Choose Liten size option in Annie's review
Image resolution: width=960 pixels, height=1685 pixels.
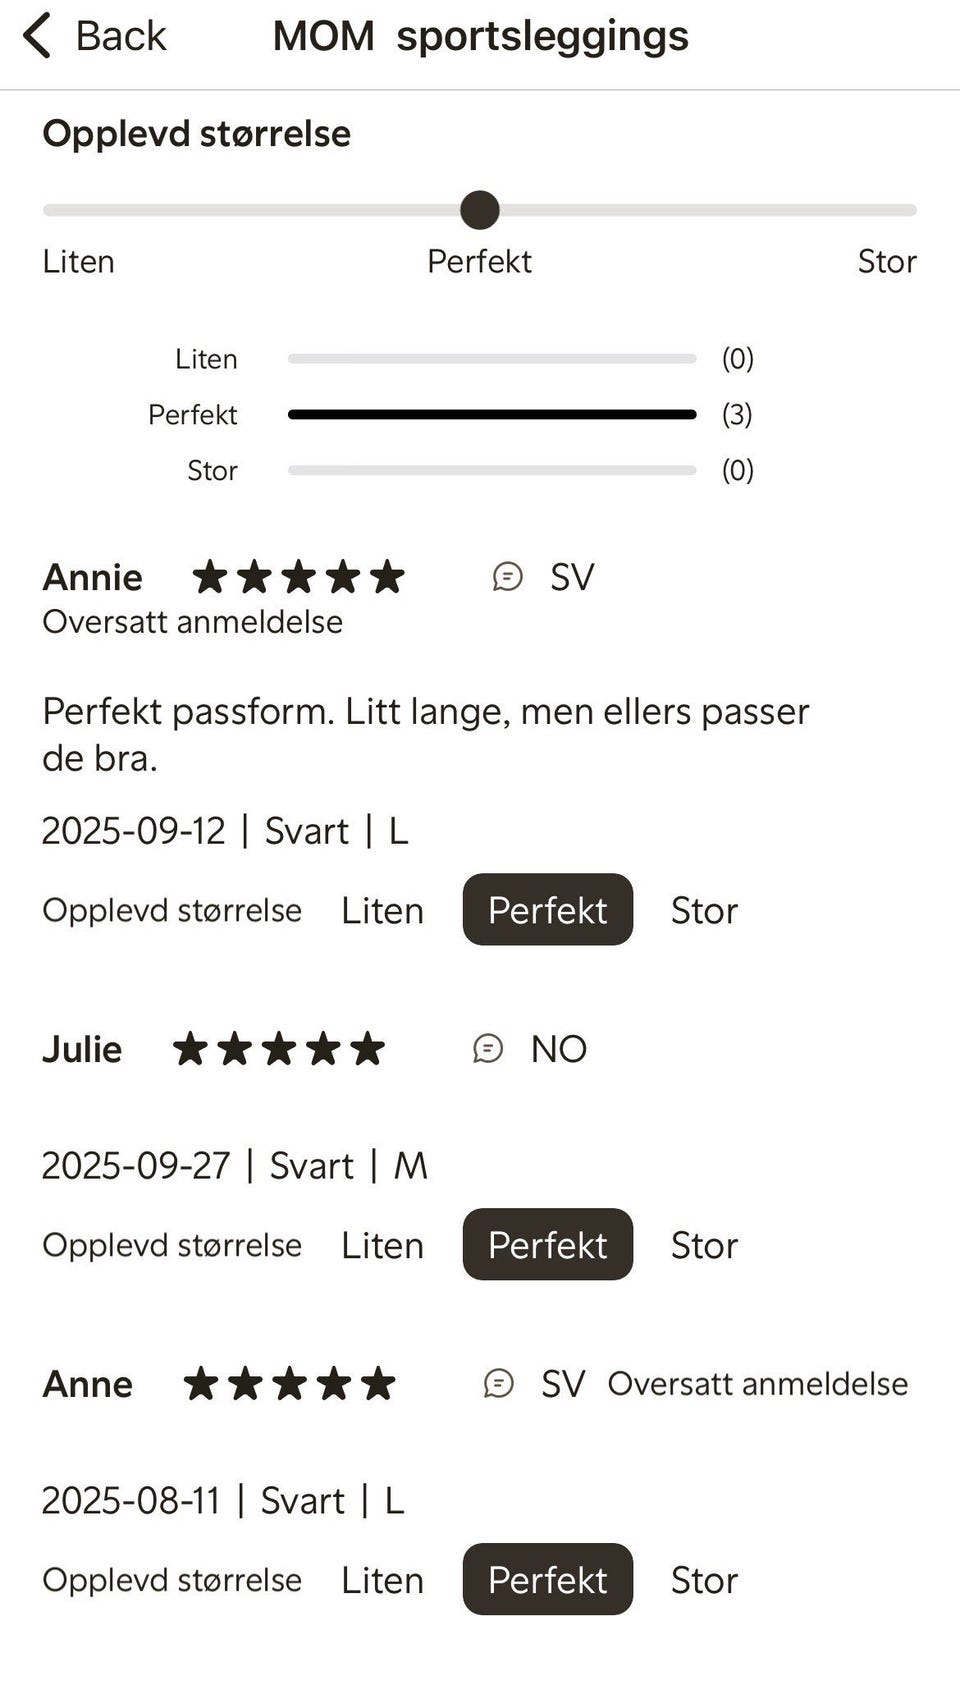[382, 911]
